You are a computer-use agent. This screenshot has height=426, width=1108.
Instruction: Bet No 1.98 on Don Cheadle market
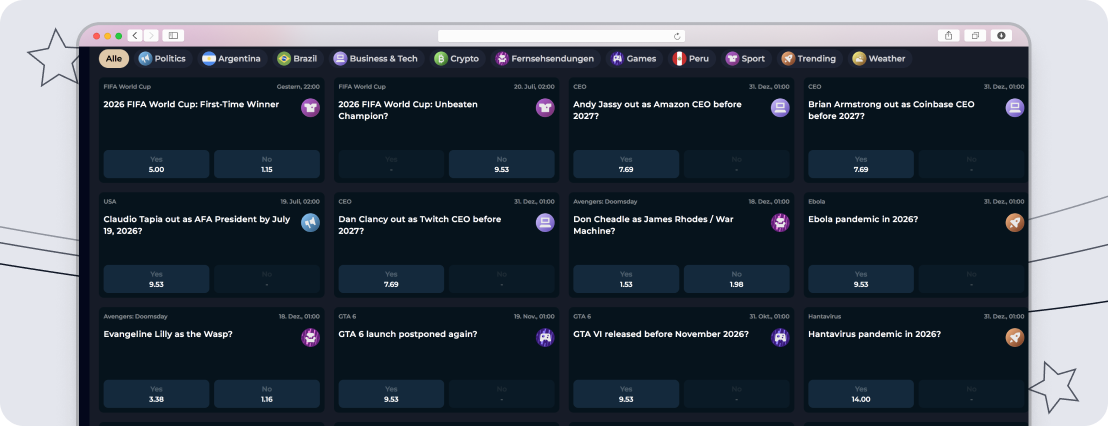tap(736, 279)
